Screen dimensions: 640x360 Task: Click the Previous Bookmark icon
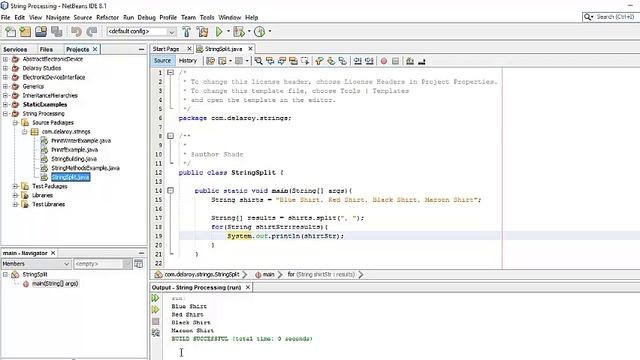[319, 61]
